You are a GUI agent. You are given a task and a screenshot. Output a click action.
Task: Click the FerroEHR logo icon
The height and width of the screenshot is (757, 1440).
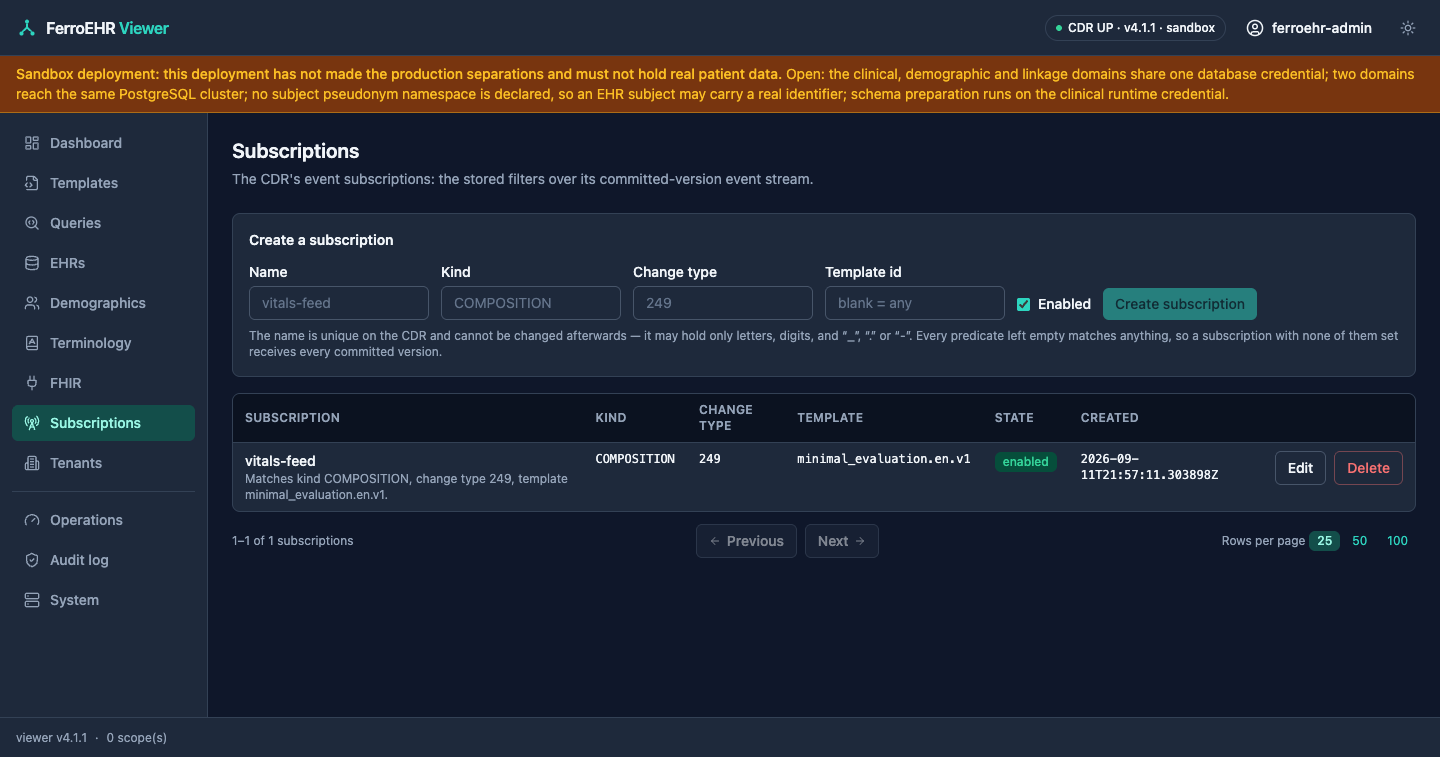point(27,28)
